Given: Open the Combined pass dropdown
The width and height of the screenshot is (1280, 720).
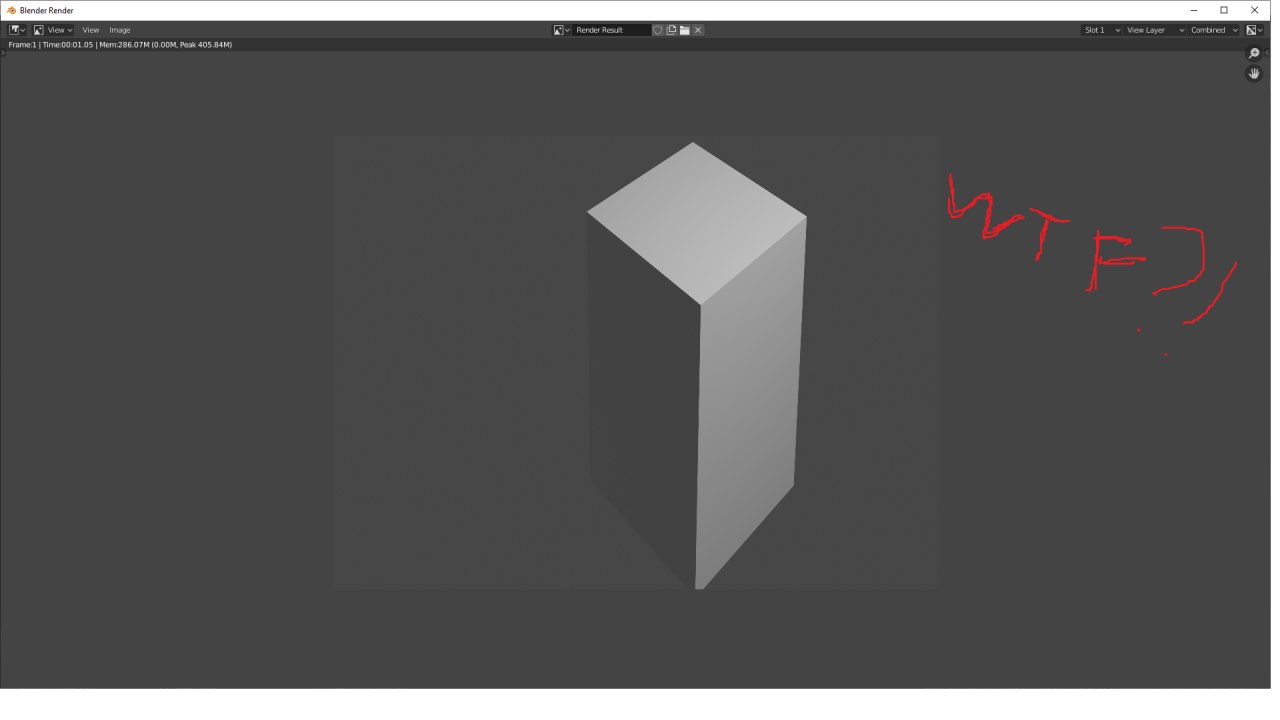Looking at the screenshot, I should click(x=1214, y=30).
